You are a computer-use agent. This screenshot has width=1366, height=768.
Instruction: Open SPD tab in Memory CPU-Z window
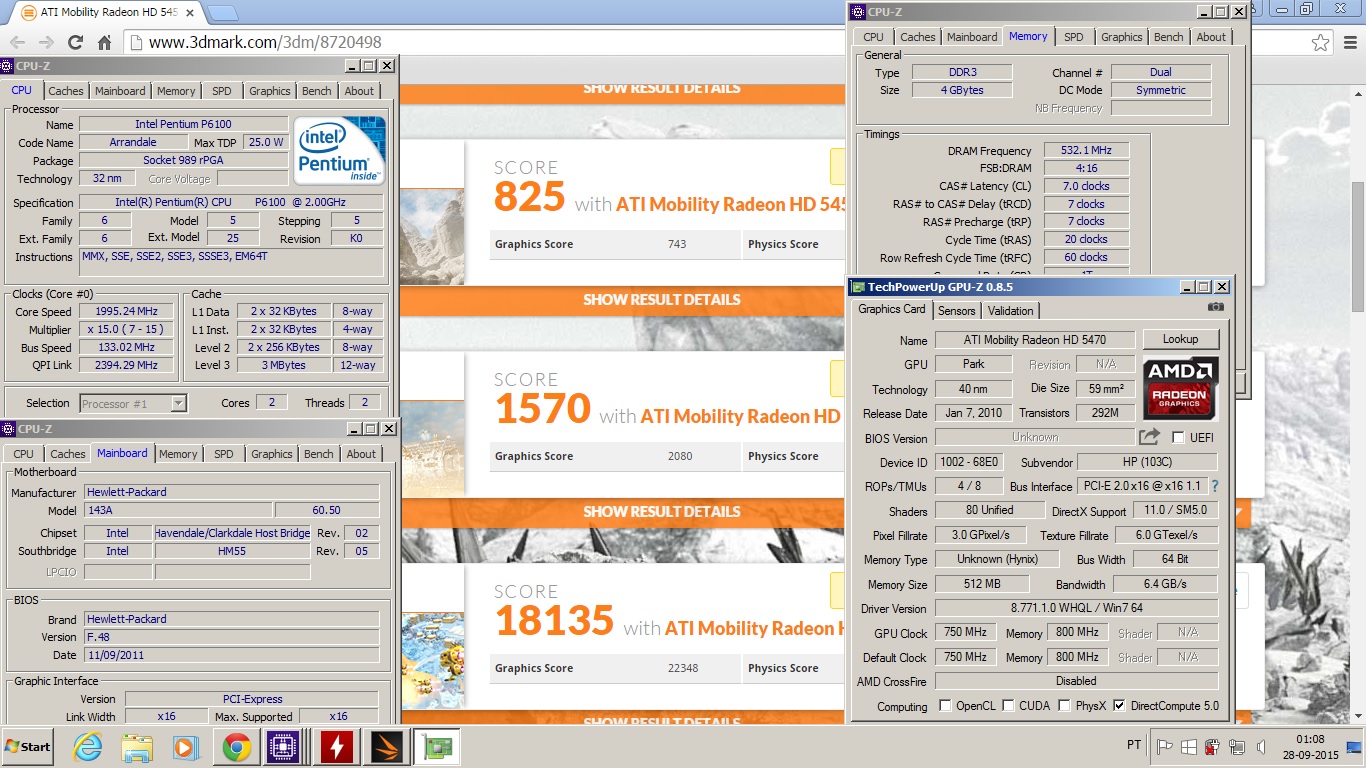pos(1073,37)
